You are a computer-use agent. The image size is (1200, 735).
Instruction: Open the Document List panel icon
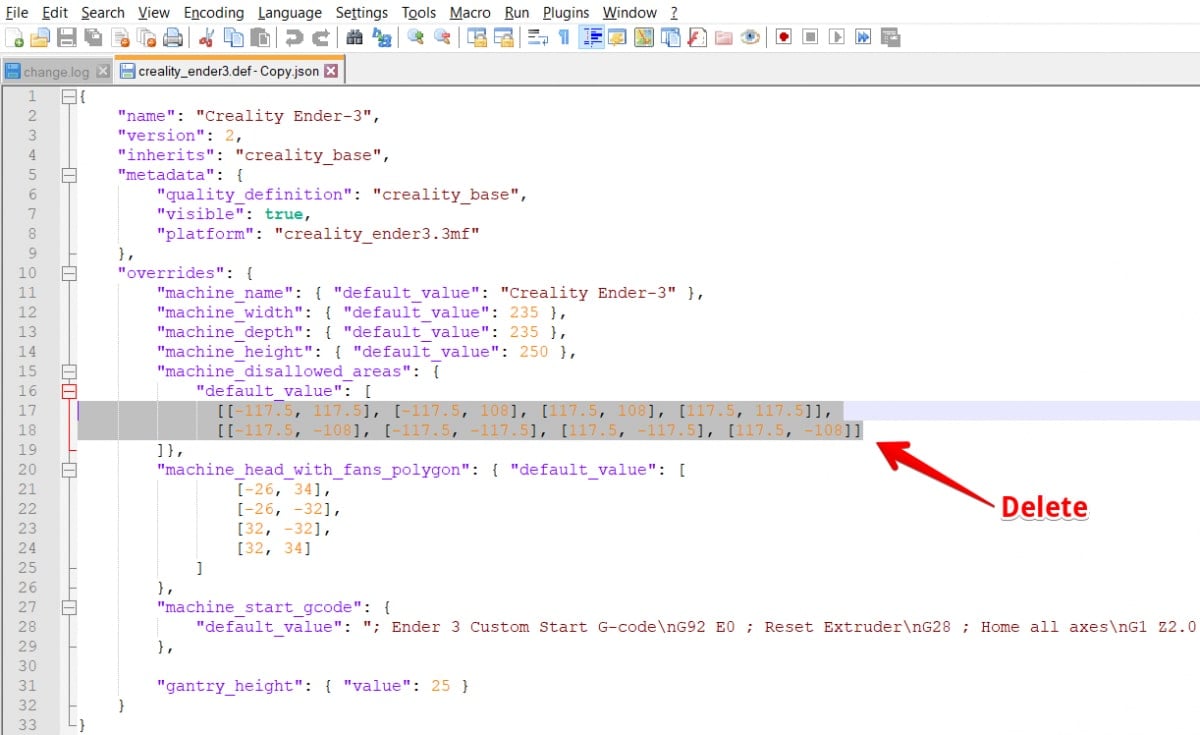point(670,38)
